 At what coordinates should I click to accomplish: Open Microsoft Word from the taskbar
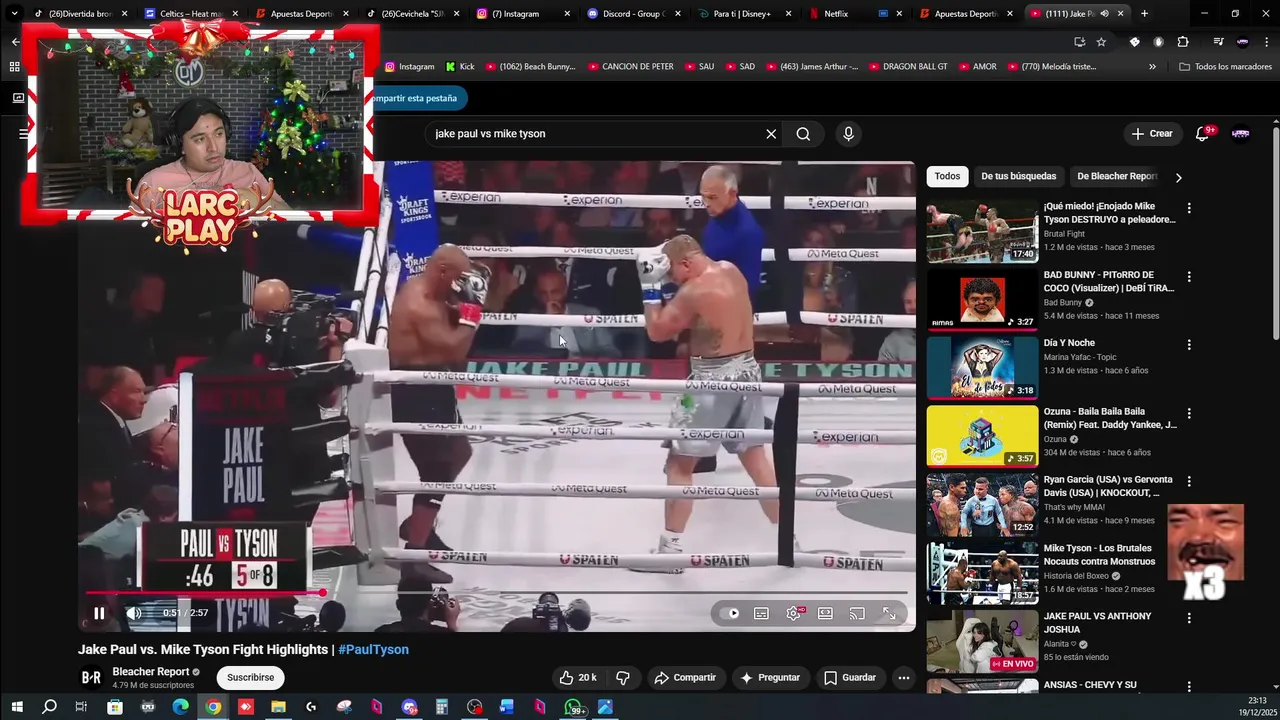[507, 707]
